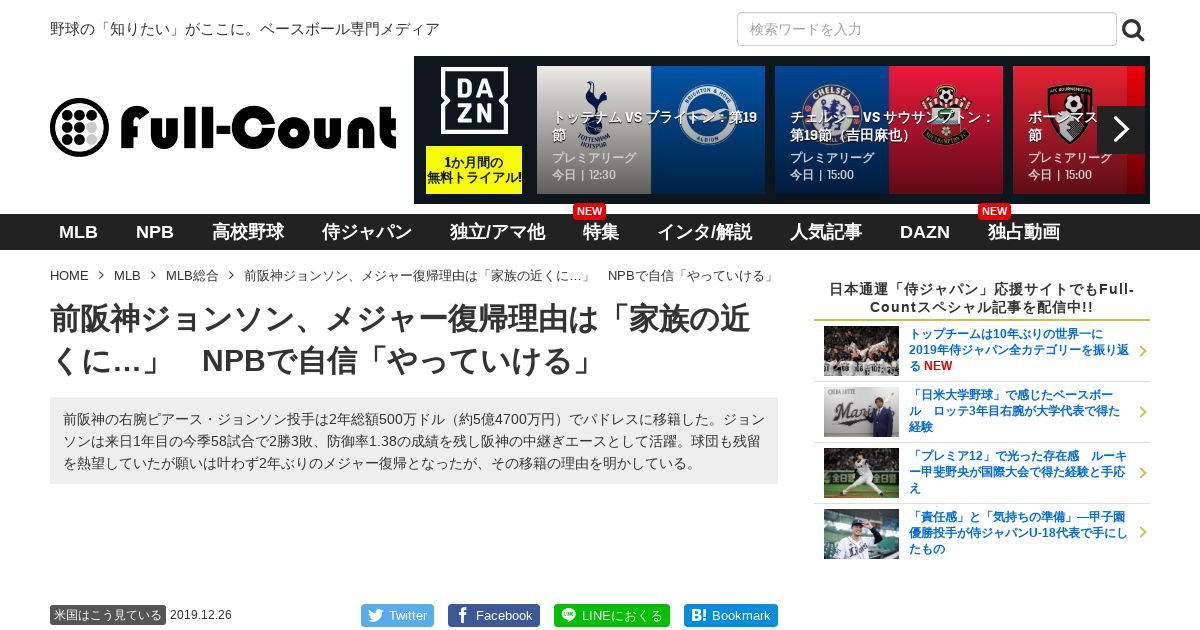The image size is (1200, 630).
Task: Click the 米国はこう見ている tag
Action: coord(108,615)
